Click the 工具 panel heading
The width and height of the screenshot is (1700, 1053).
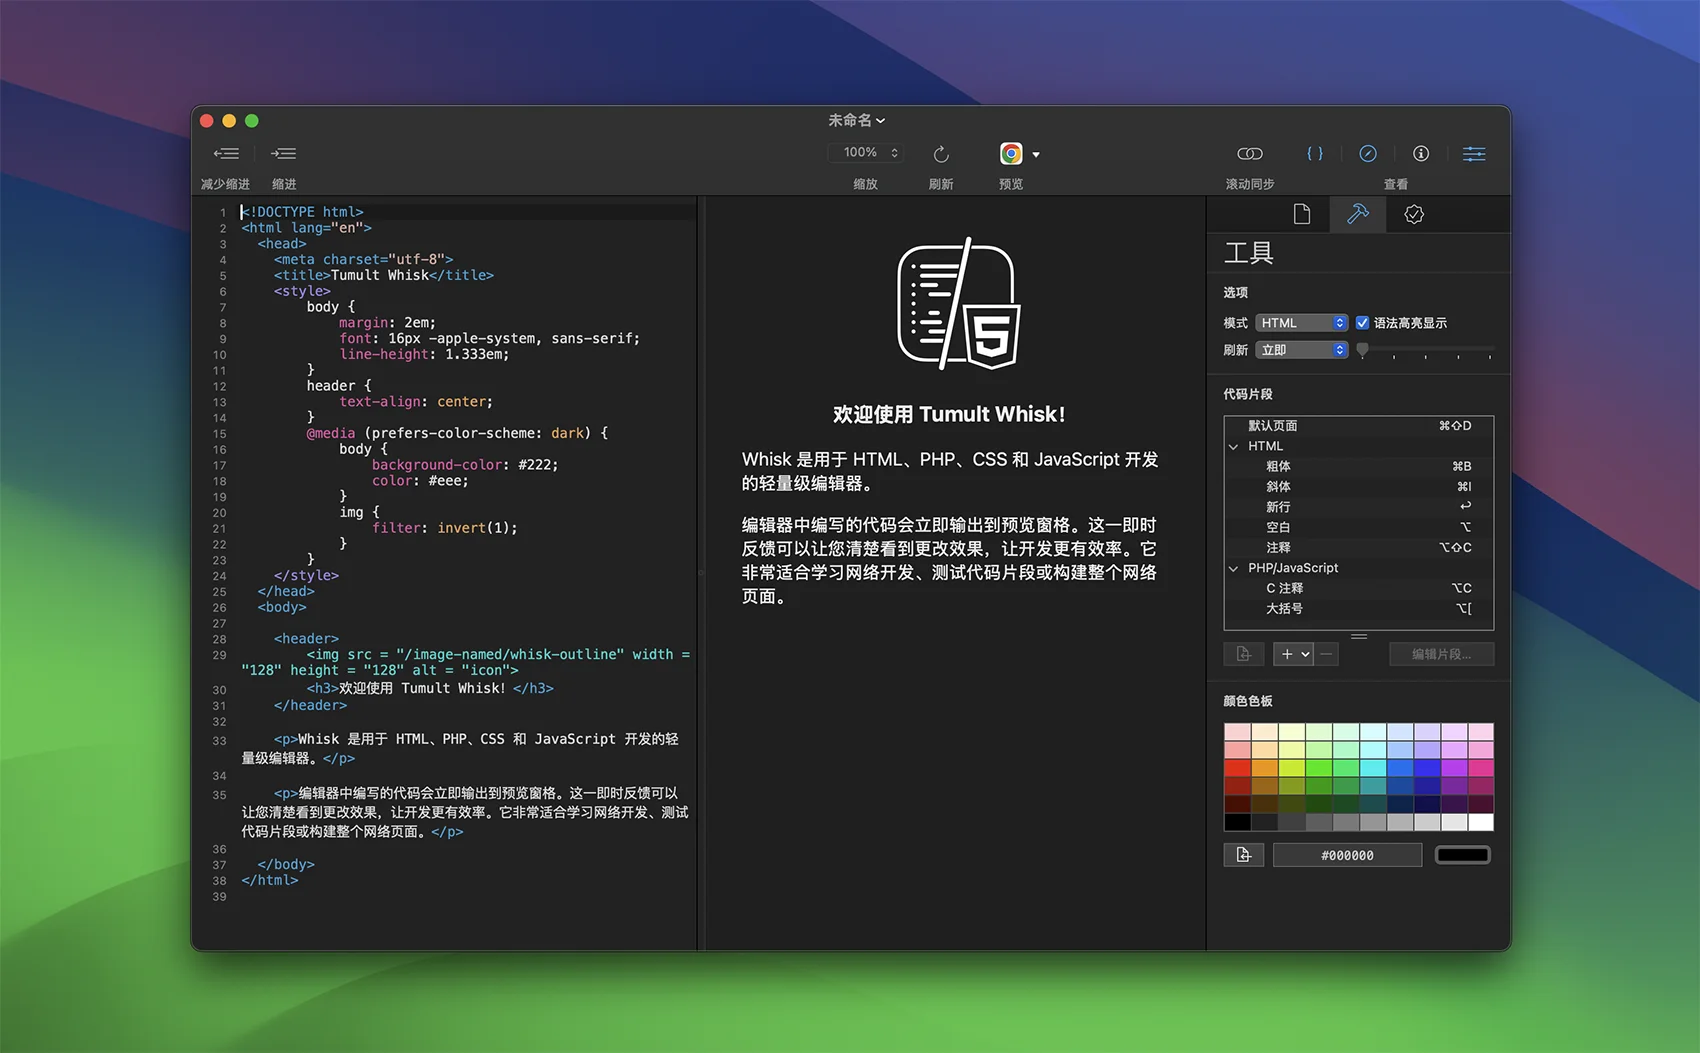click(1248, 253)
